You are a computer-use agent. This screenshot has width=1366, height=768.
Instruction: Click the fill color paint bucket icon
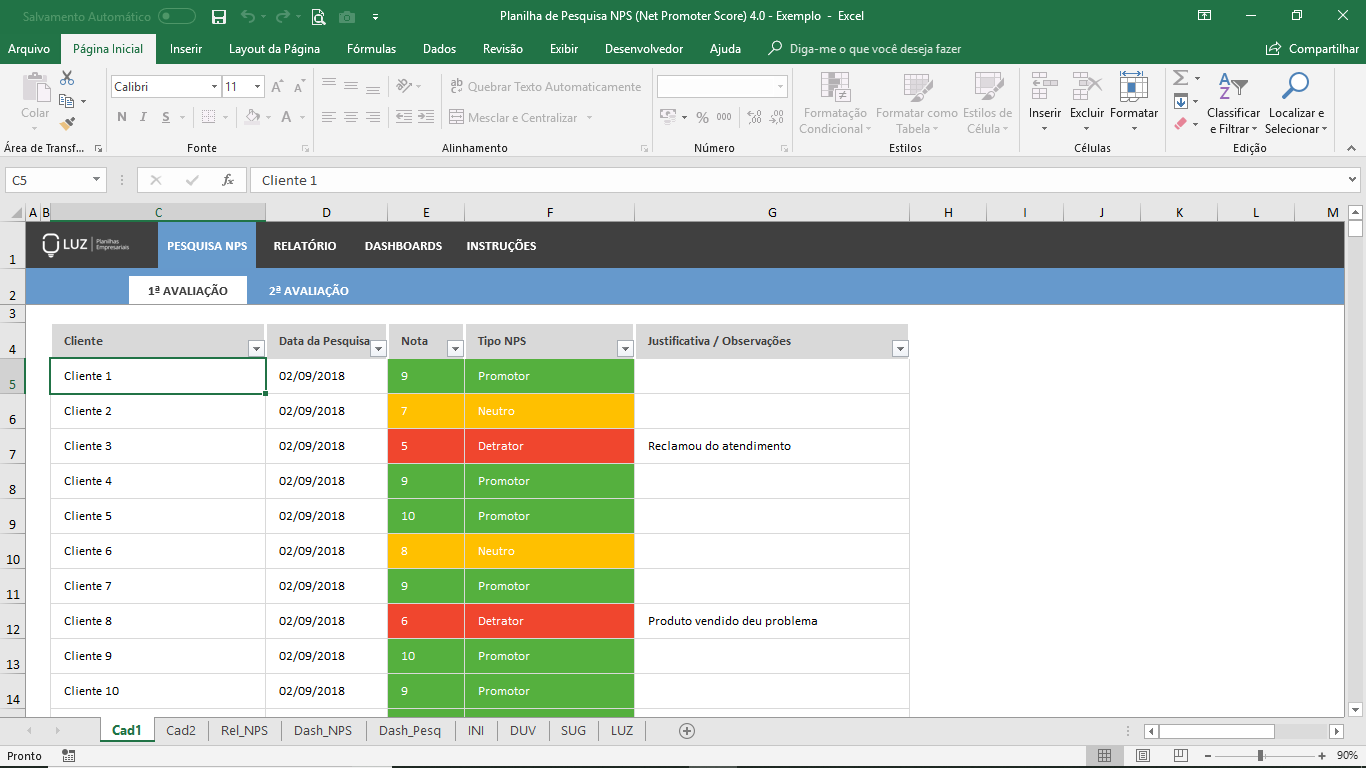coord(252,117)
